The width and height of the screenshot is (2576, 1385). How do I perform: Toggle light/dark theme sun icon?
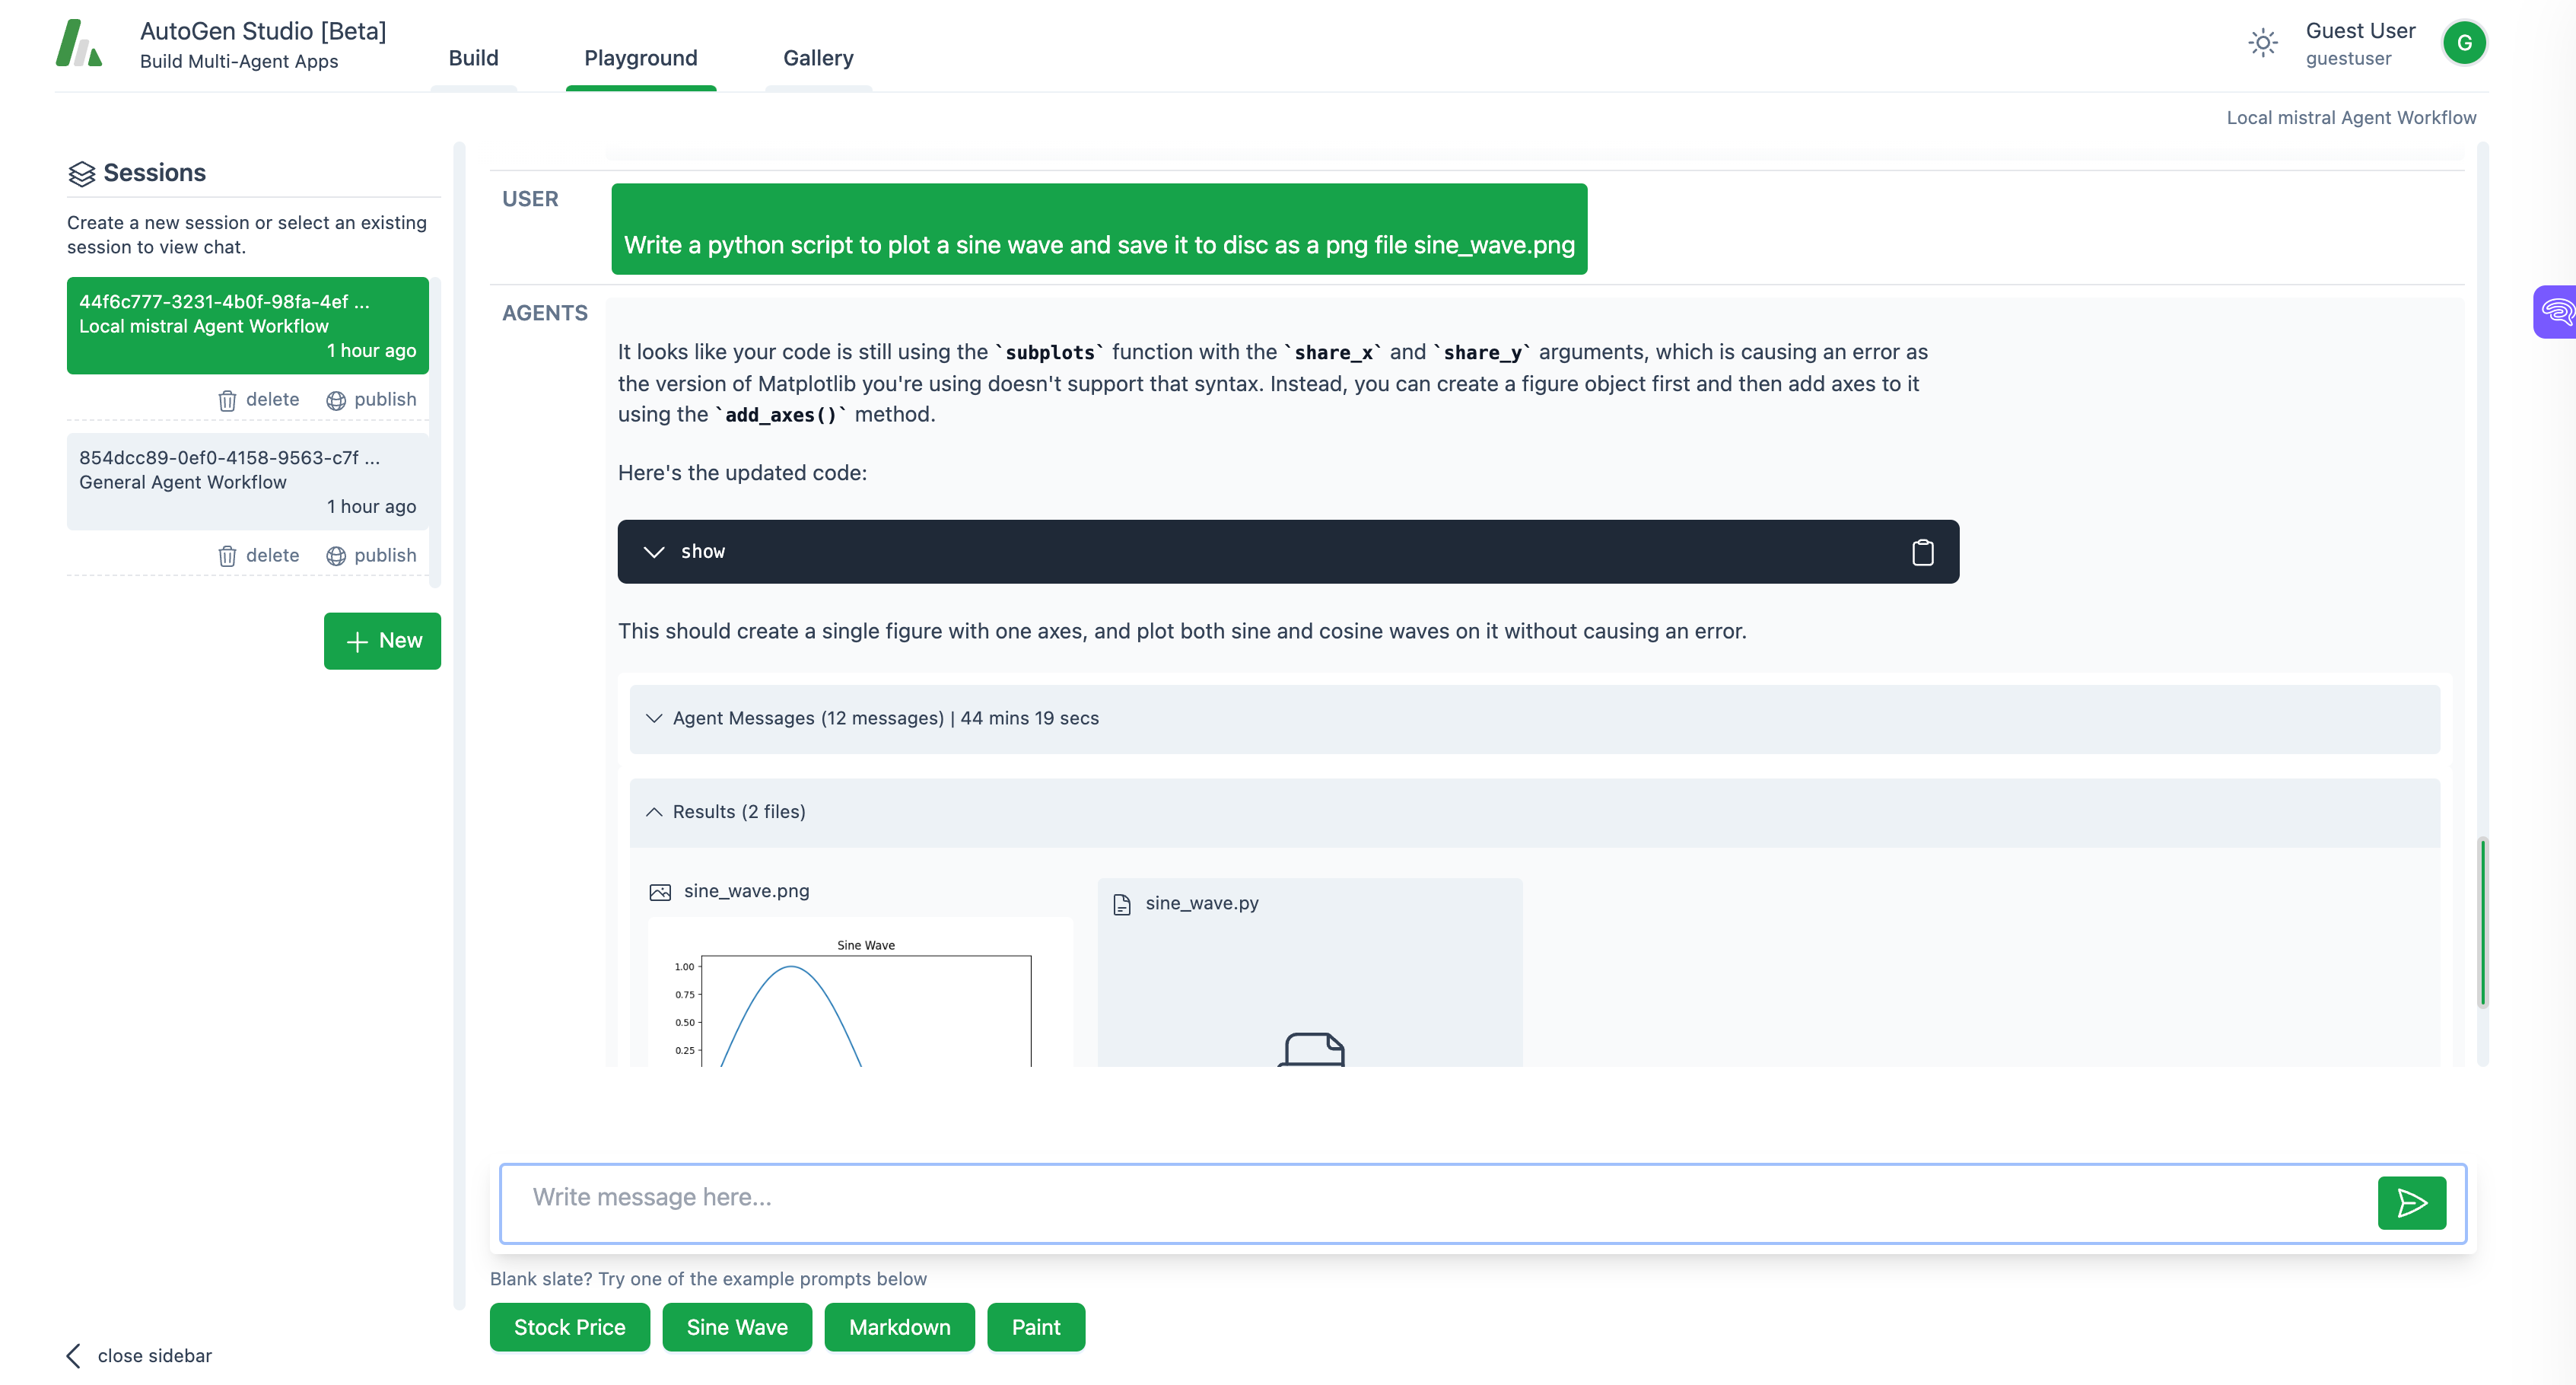pos(2263,43)
